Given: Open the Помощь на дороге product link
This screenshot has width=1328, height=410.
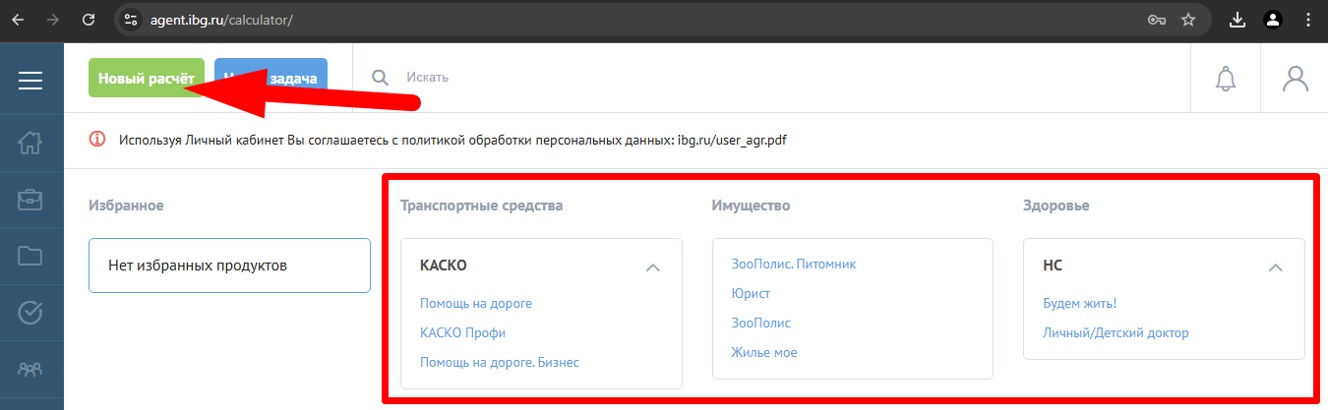Looking at the screenshot, I should tap(475, 303).
